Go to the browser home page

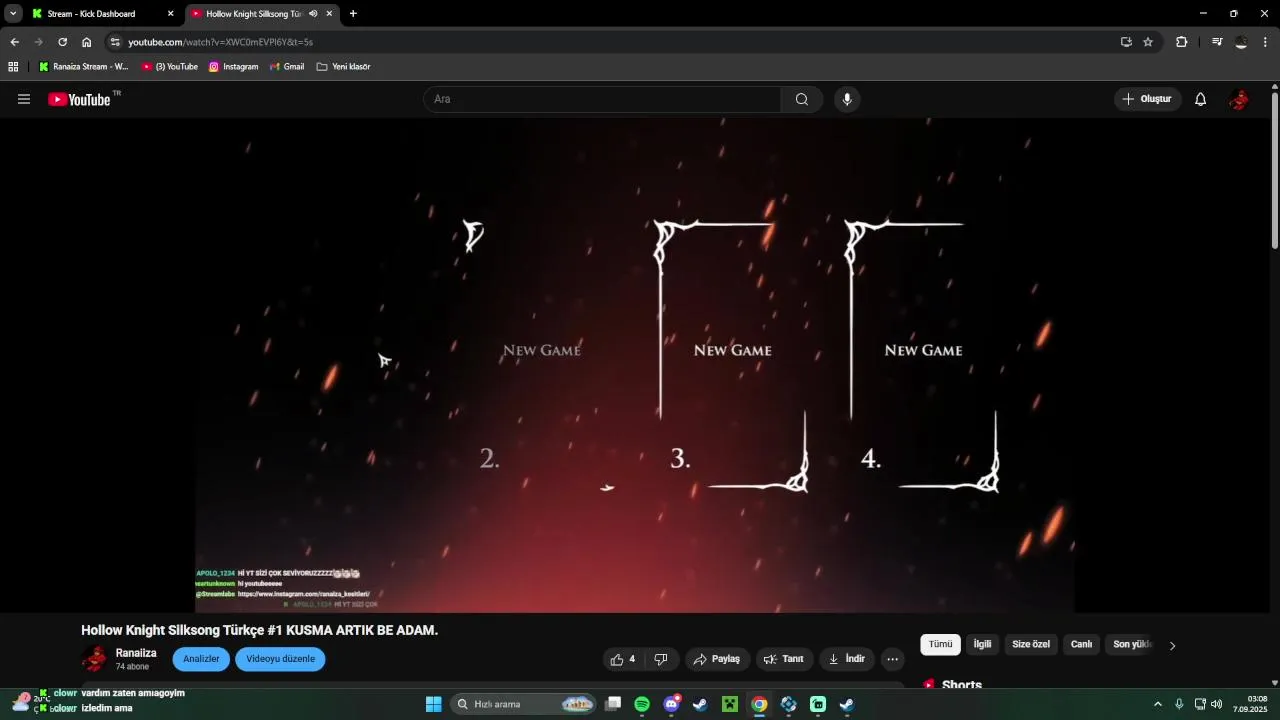[x=86, y=42]
